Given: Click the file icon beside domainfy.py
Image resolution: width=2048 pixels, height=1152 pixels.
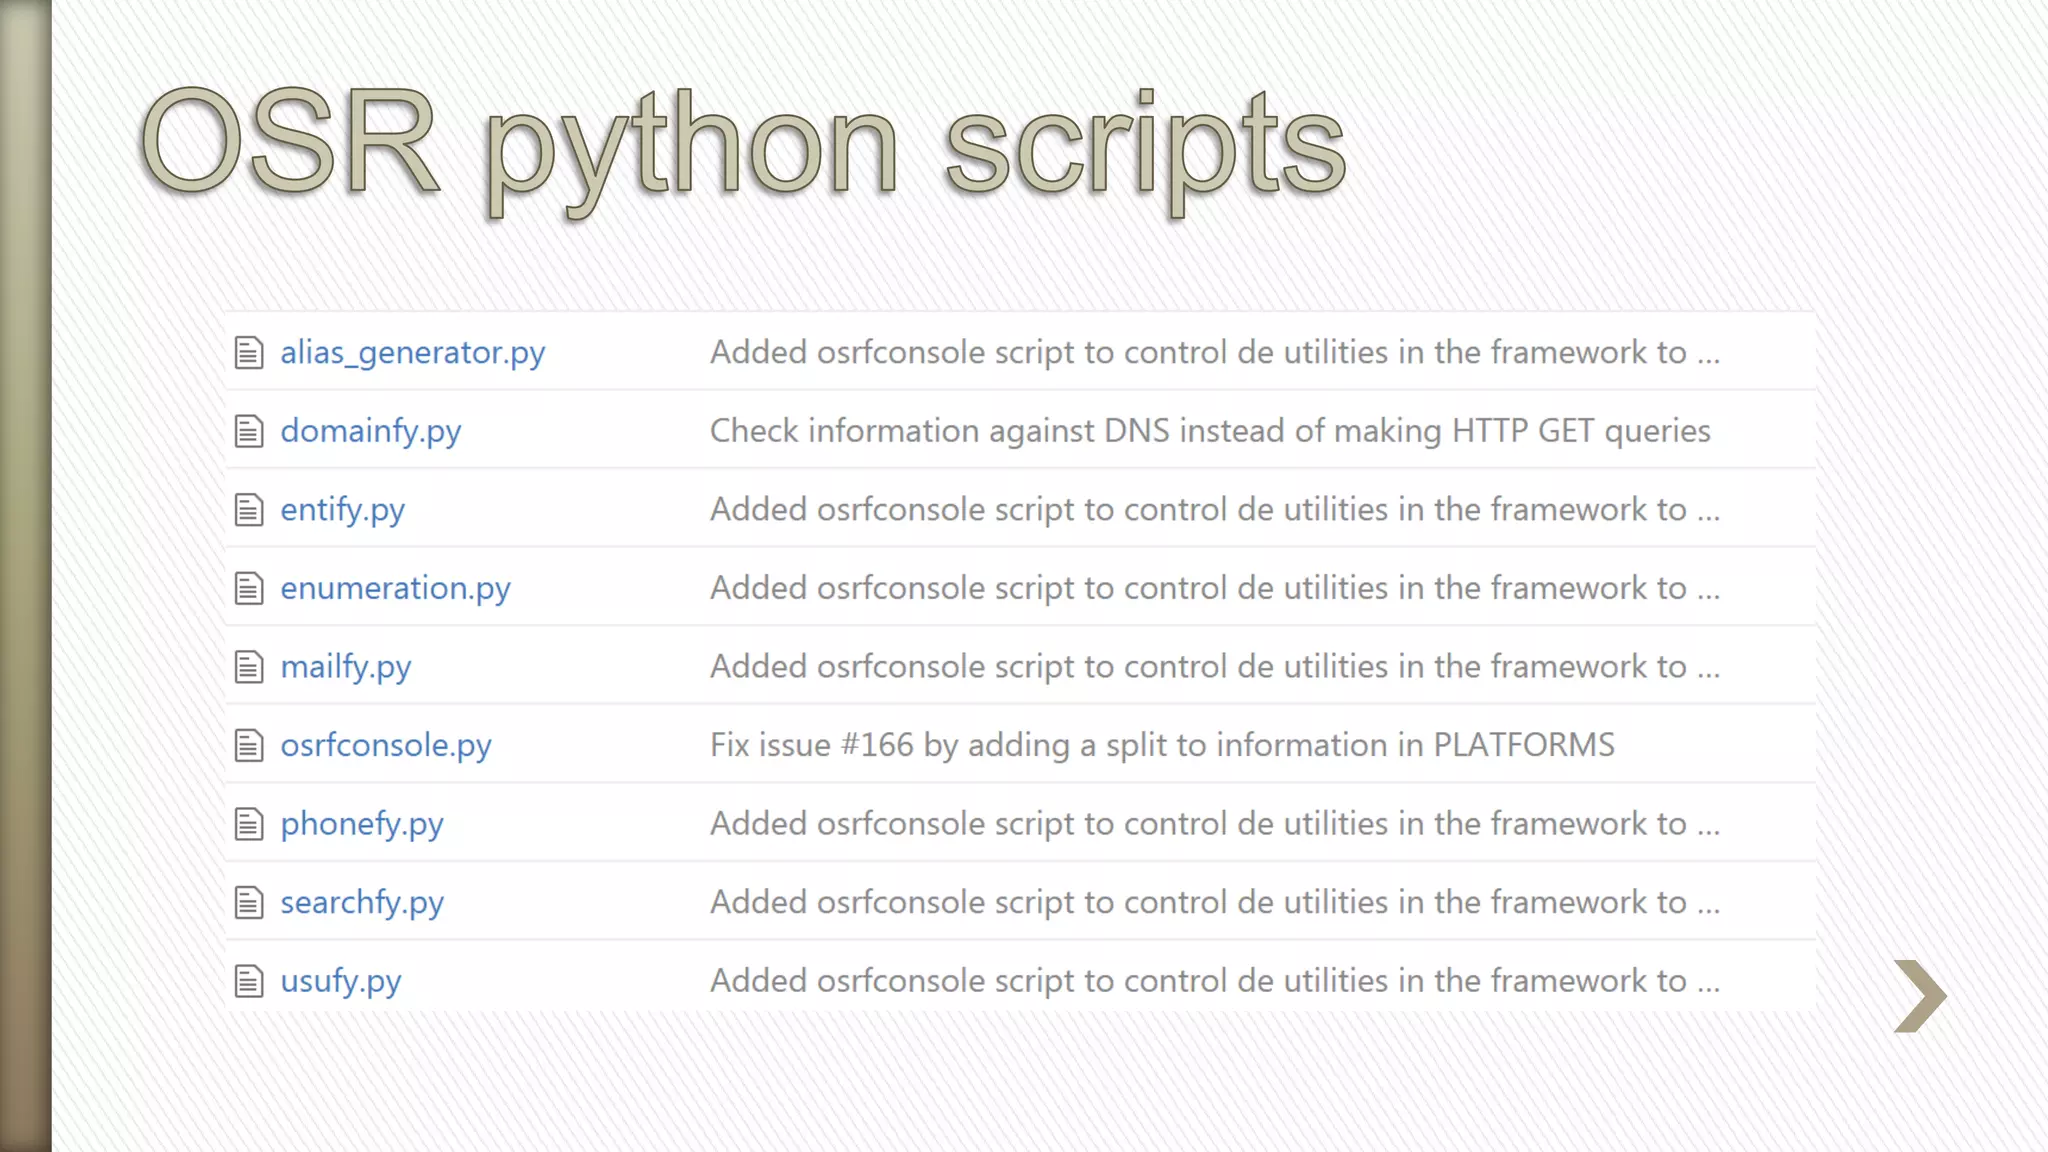Looking at the screenshot, I should (x=249, y=431).
